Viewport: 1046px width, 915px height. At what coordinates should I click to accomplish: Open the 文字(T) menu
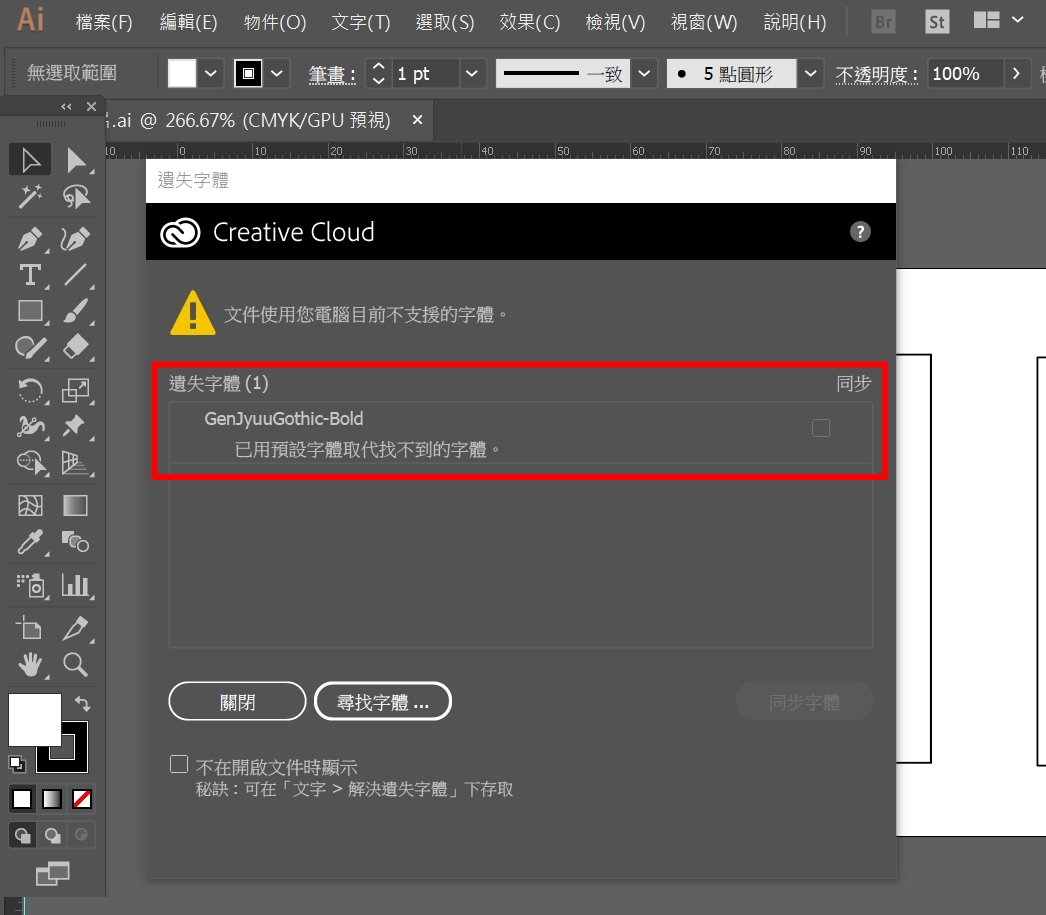tap(361, 22)
